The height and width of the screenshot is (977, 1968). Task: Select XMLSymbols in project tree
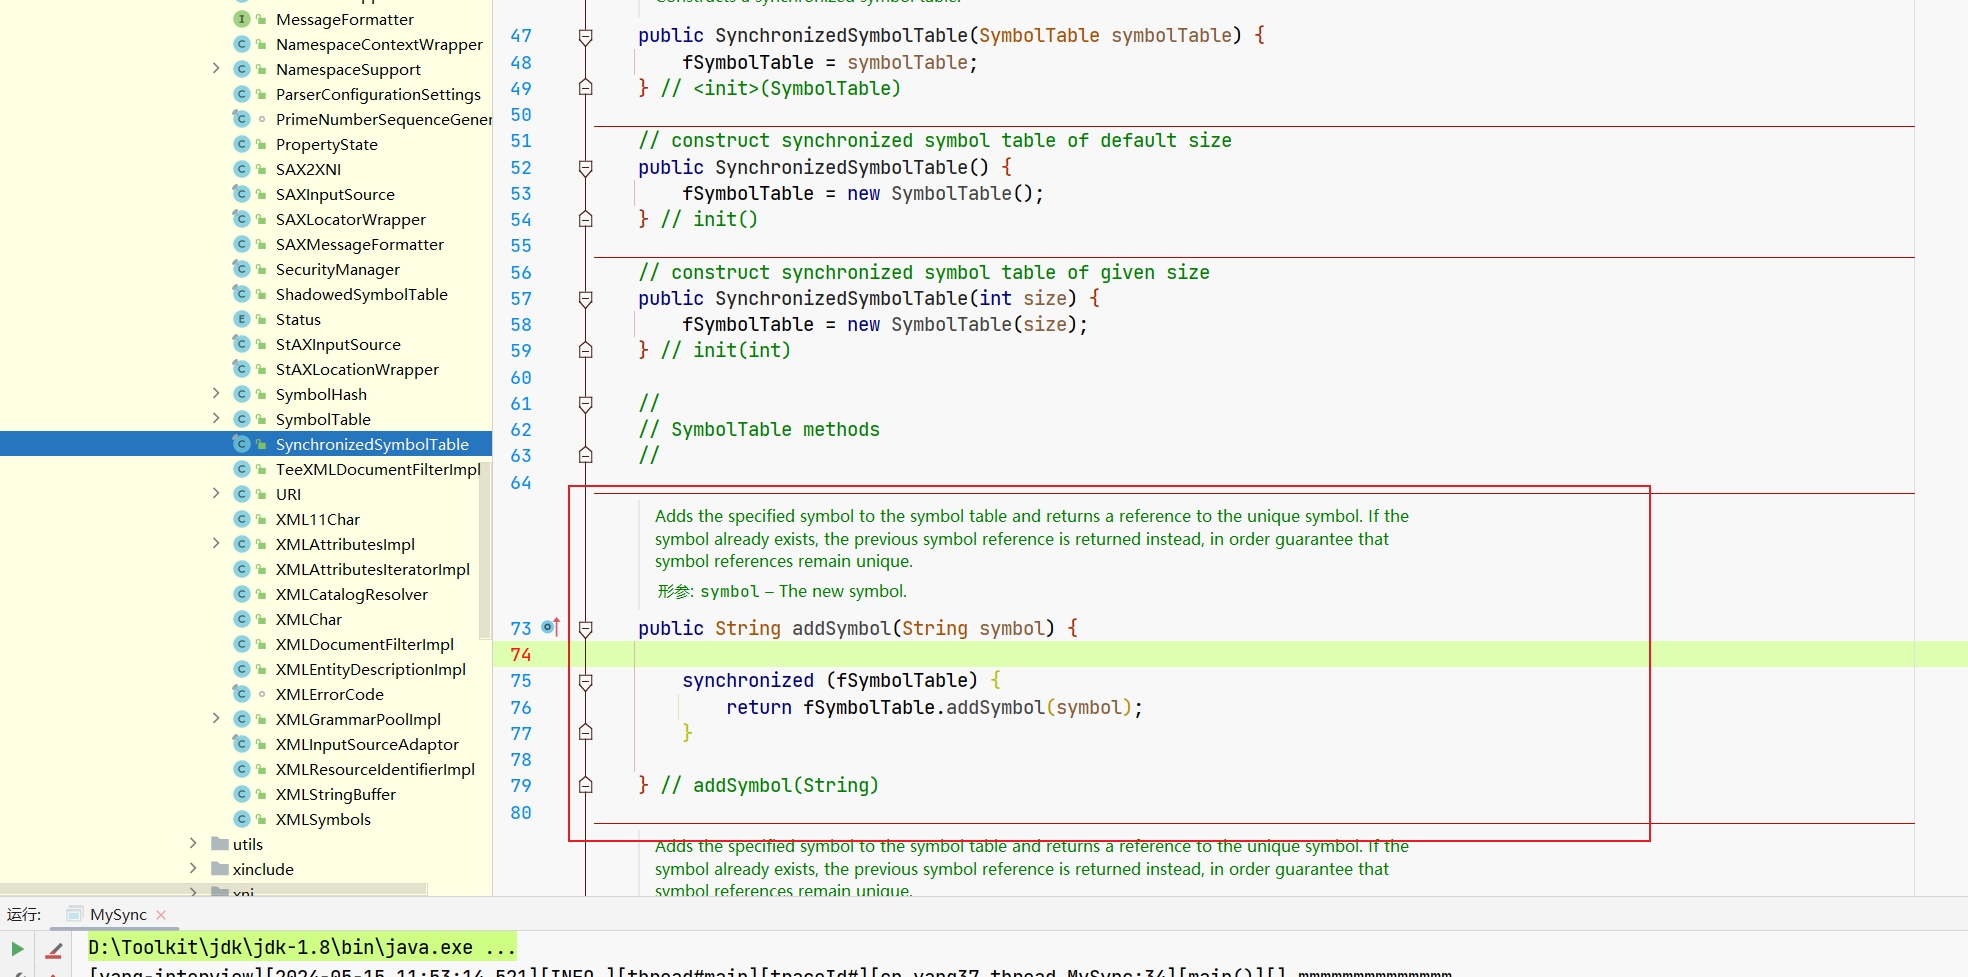click(323, 819)
